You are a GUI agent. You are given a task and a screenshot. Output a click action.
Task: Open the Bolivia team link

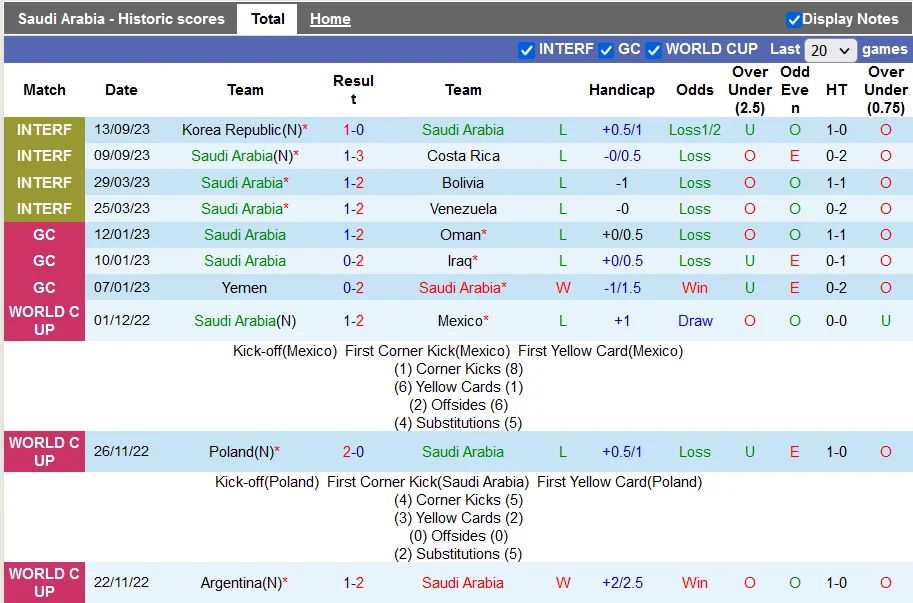[463, 182]
